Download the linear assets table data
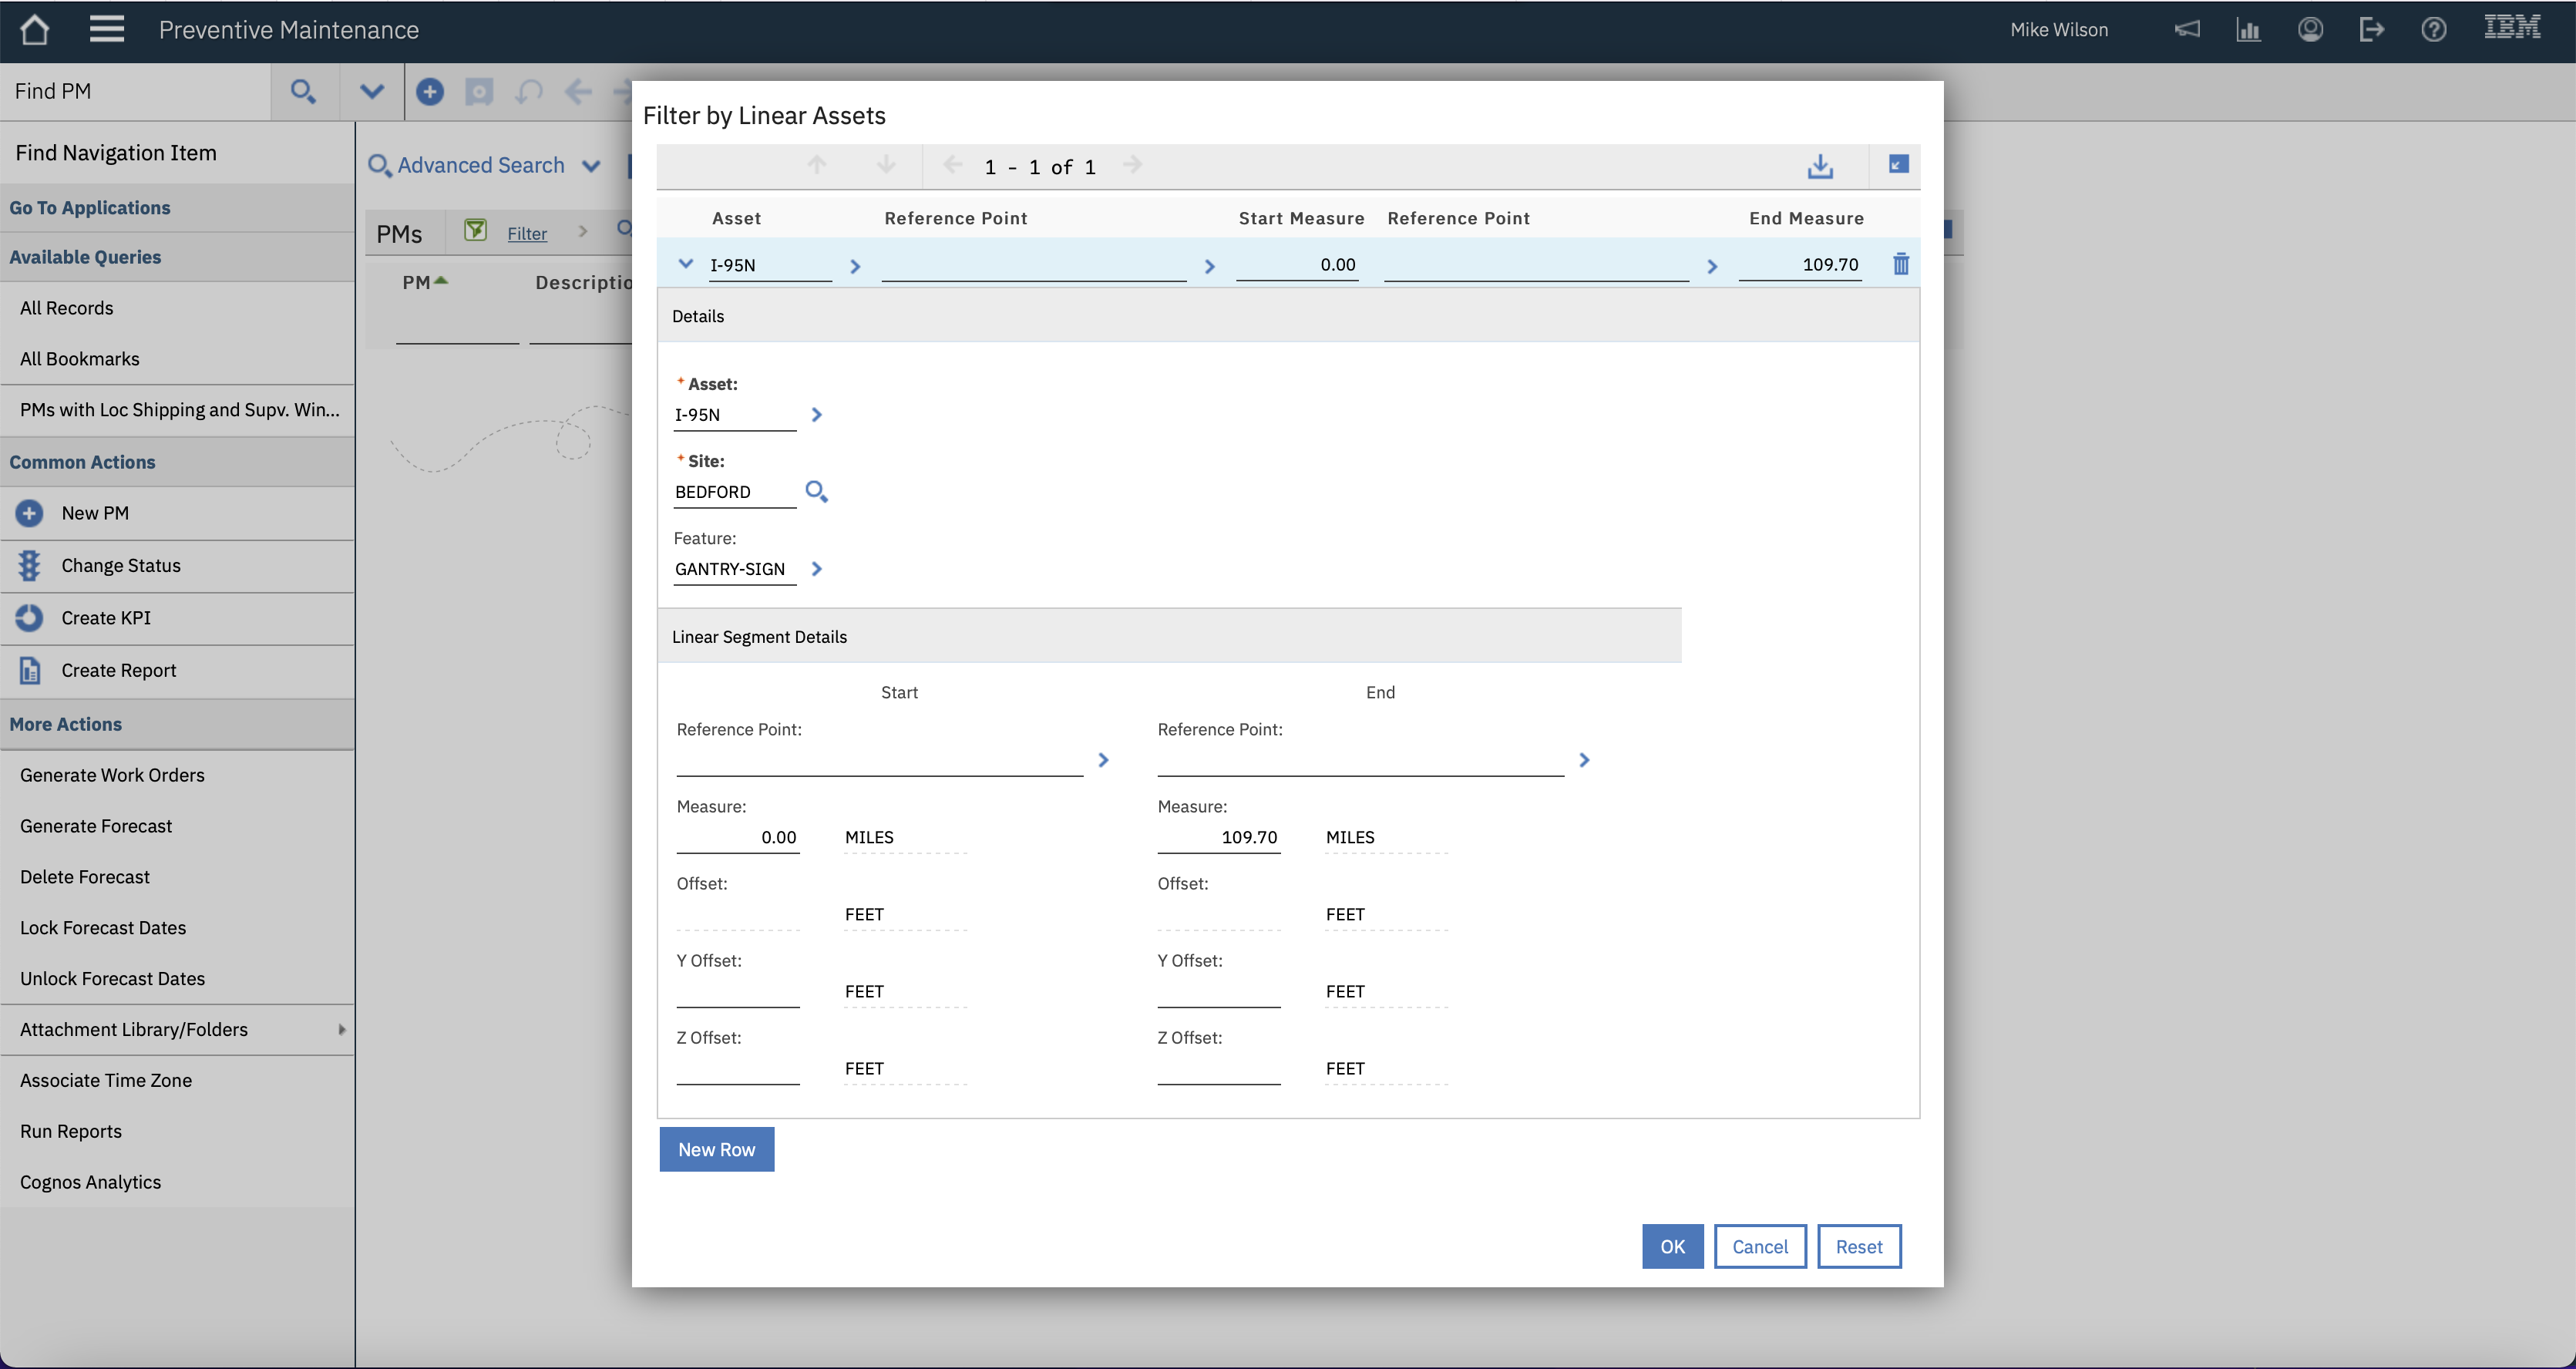The width and height of the screenshot is (2576, 1369). [1820, 166]
